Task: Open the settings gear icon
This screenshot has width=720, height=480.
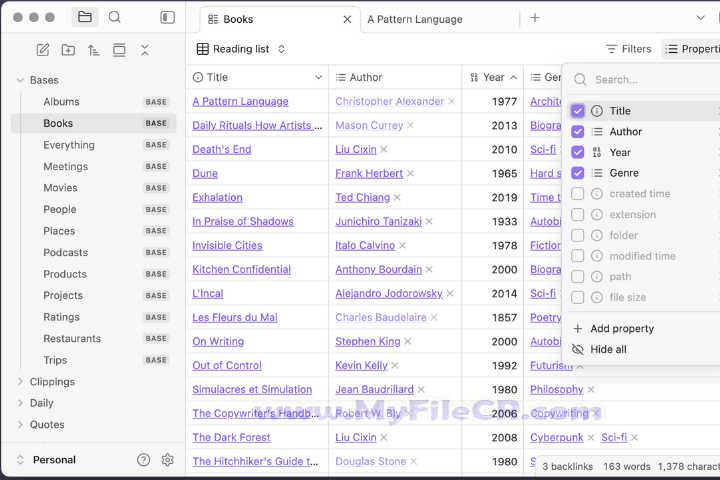Action: (168, 460)
